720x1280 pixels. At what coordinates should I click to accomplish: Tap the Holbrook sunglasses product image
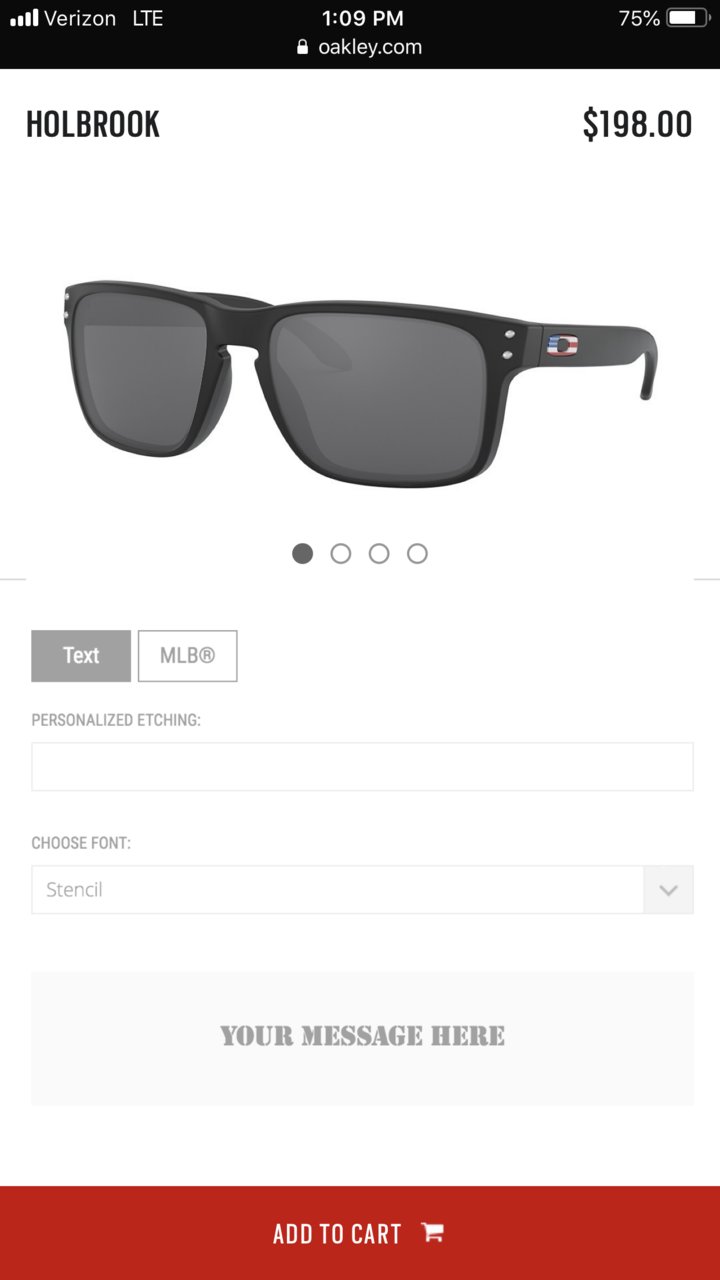click(360, 382)
